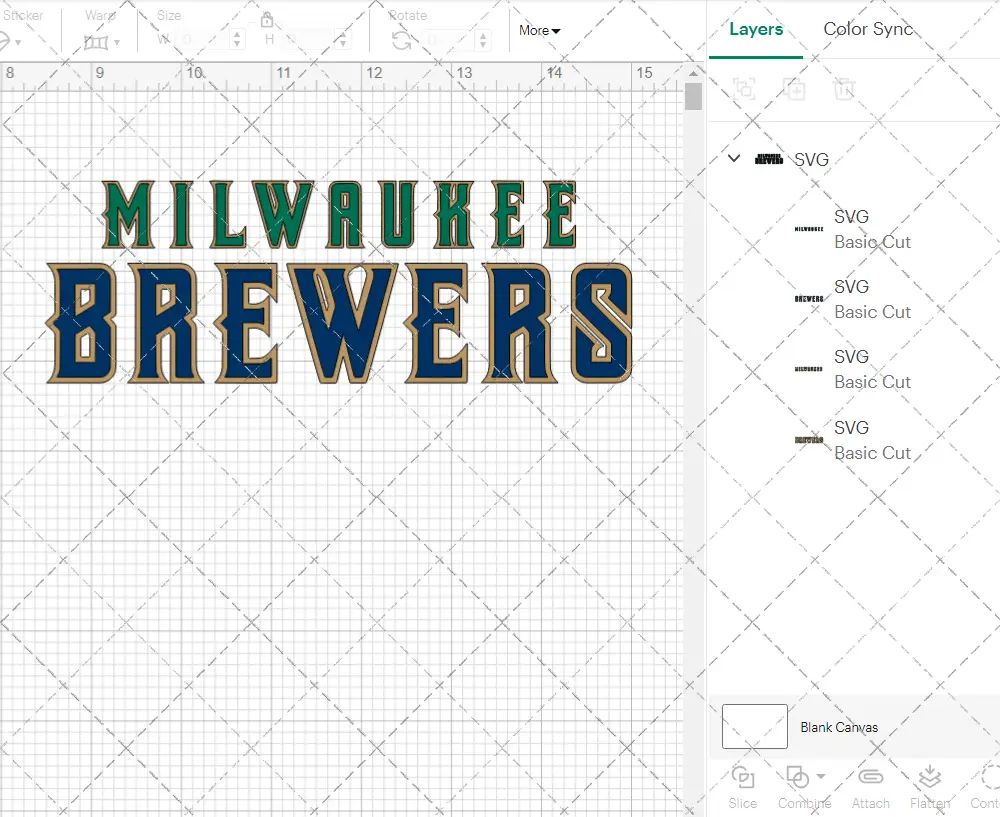The image size is (1000, 817).
Task: Open the More dropdown menu
Action: click(x=539, y=31)
